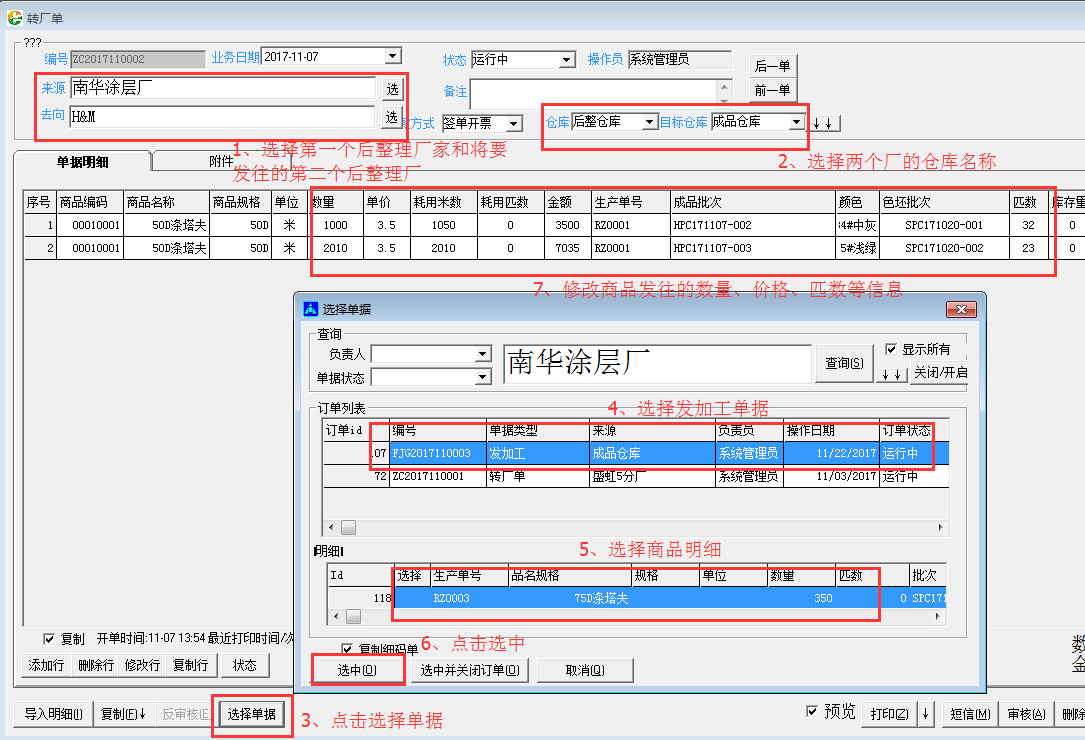Click the 转厂单 window title icon

[x=15, y=17]
